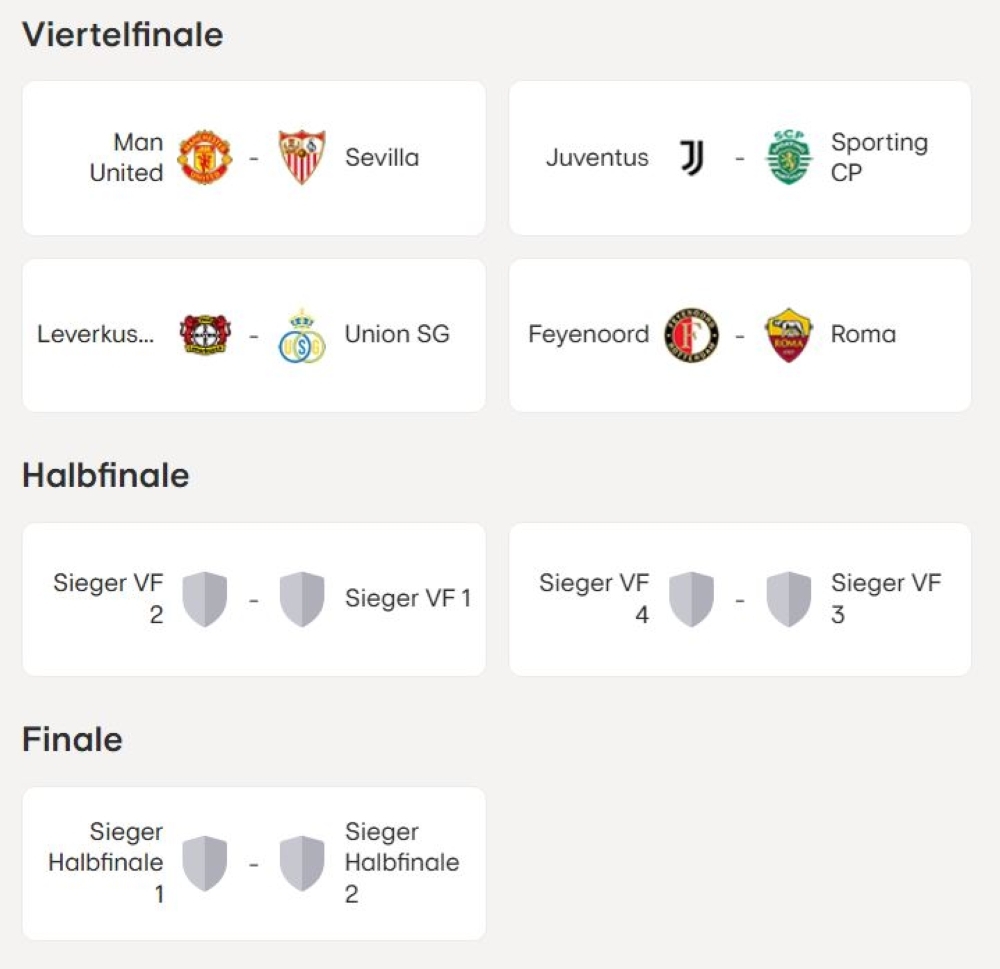Click the Union SG crest
Viewport: 1000px width, 969px height.
(x=302, y=336)
